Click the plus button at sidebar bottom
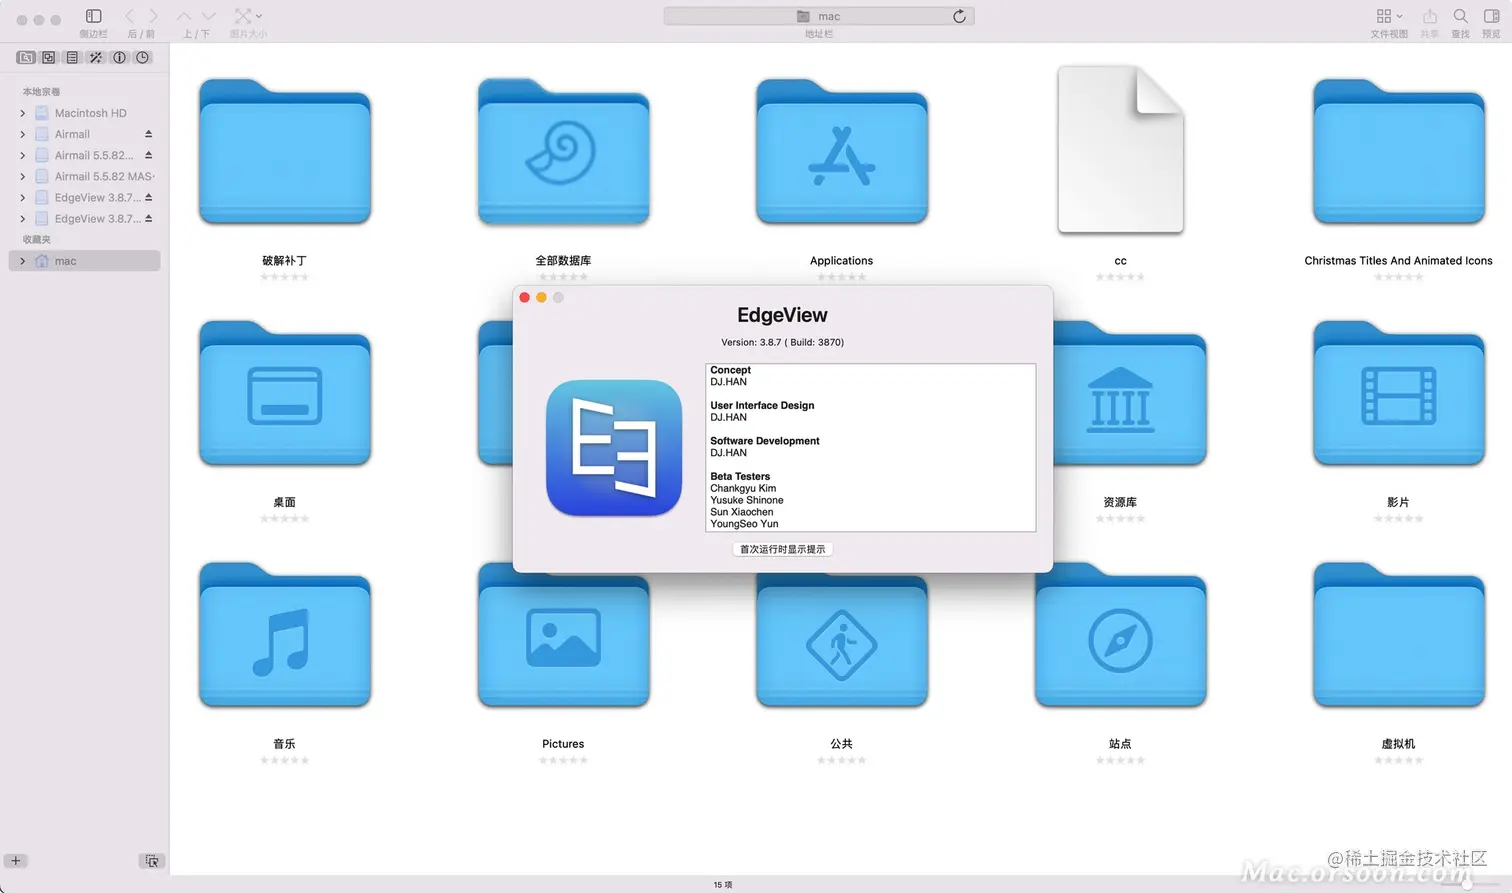 click(15, 861)
